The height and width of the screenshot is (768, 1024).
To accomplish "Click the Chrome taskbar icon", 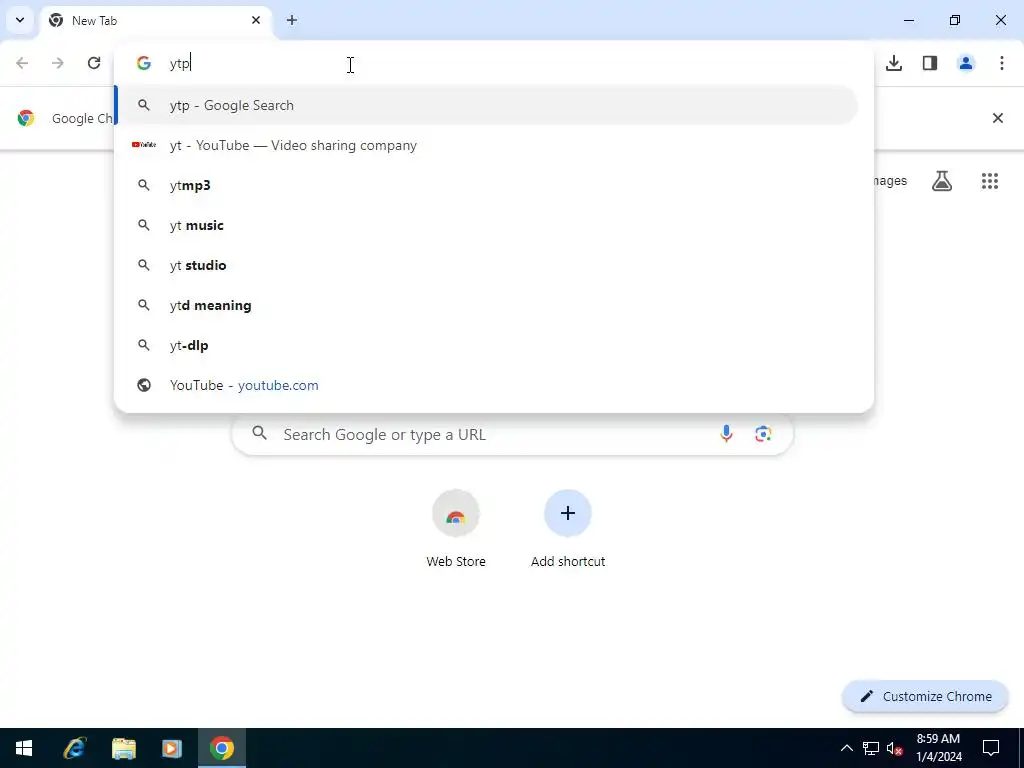I will (x=221, y=748).
